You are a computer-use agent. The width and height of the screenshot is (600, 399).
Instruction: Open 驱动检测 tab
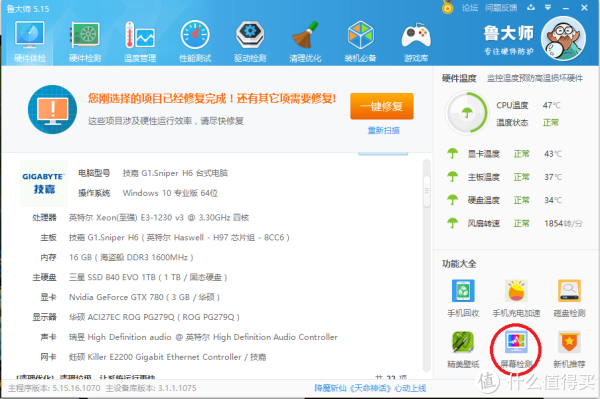click(x=250, y=41)
